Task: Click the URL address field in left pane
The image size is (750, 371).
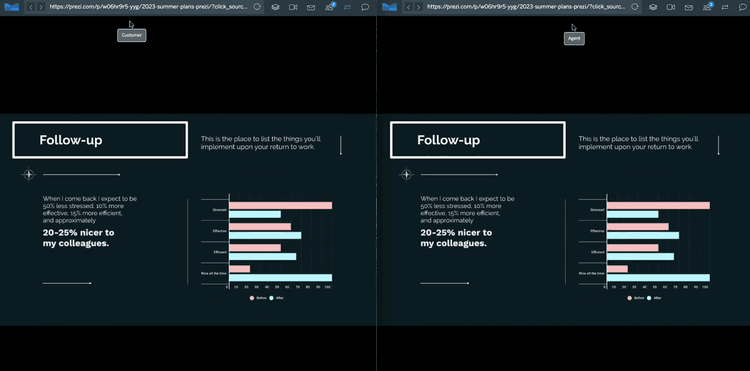Action: click(149, 7)
